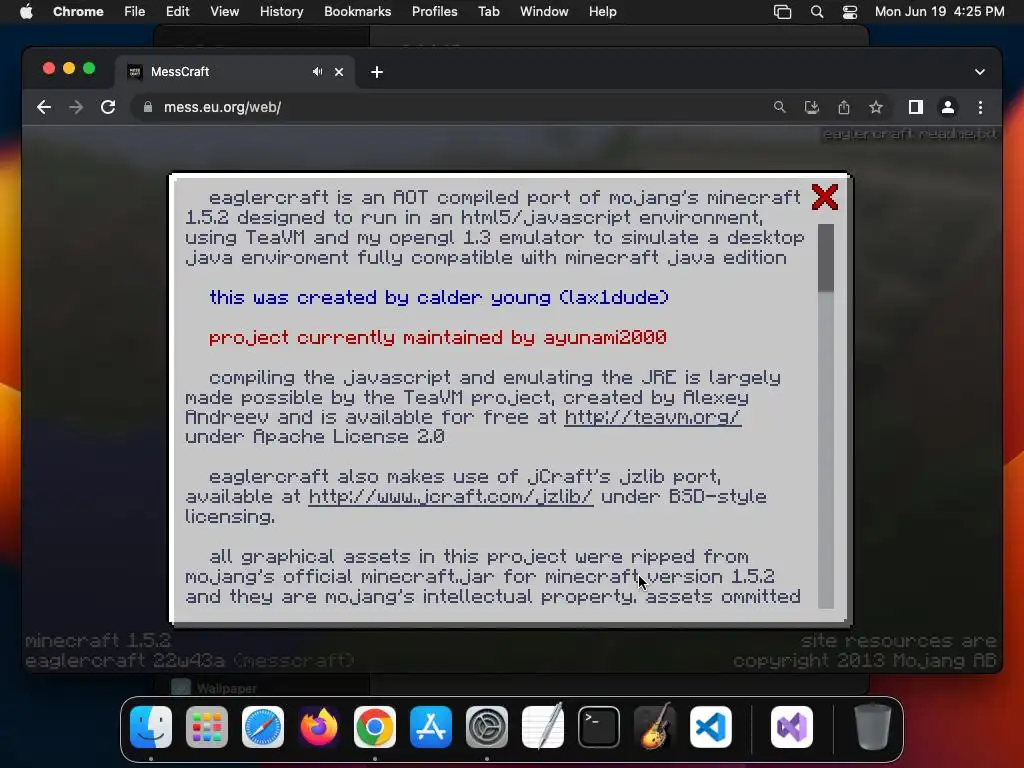Image resolution: width=1024 pixels, height=768 pixels.
Task: Open the Window menu
Action: point(544,12)
